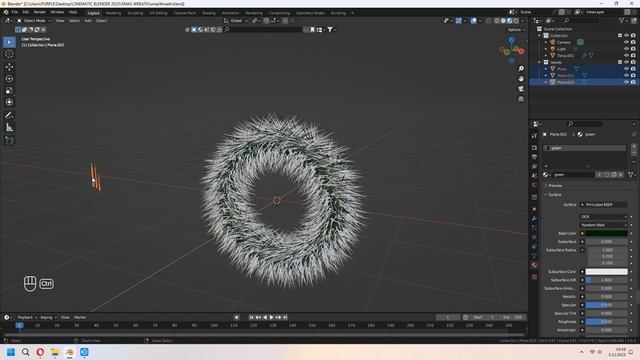This screenshot has width=640, height=360.
Task: Collapse the Surface panel
Action: [554, 195]
